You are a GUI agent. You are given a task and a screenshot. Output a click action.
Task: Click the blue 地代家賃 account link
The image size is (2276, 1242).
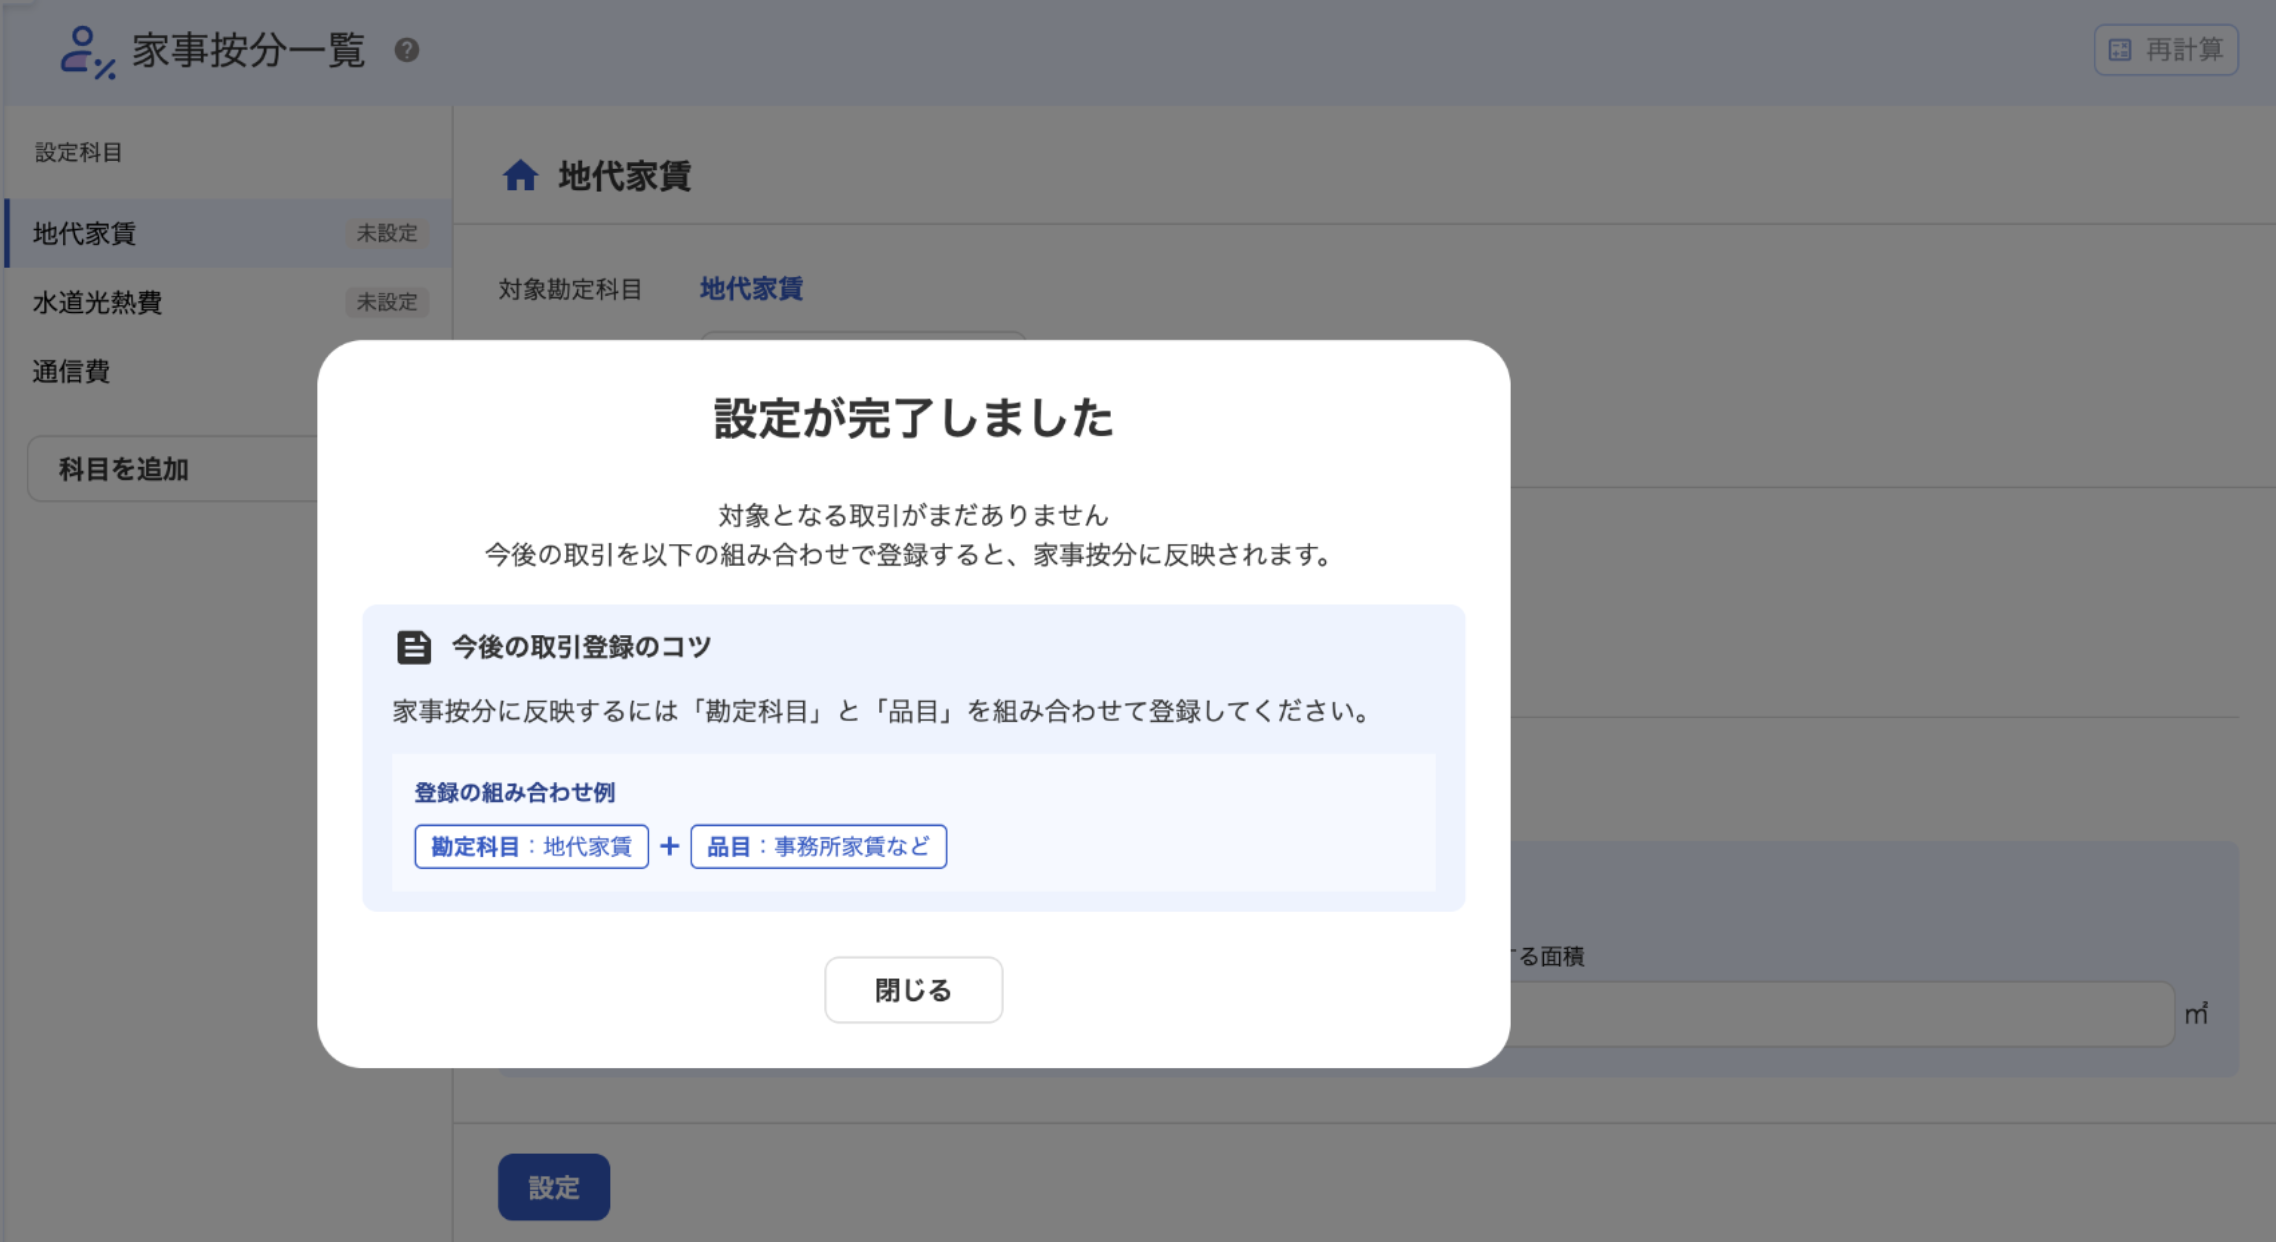click(751, 289)
